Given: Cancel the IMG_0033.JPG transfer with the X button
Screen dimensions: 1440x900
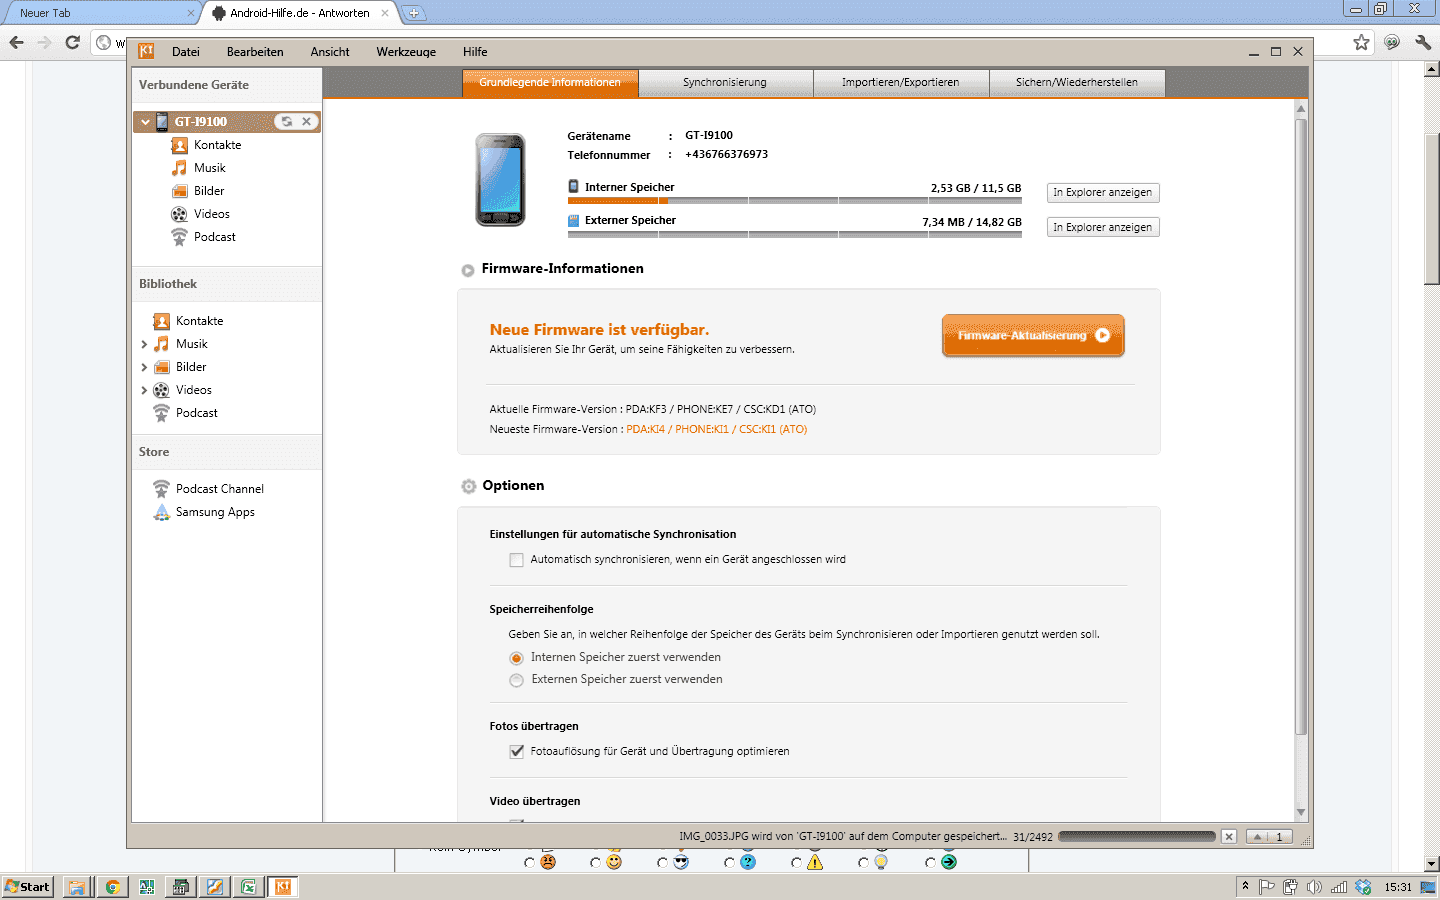Looking at the screenshot, I should pos(1229,836).
